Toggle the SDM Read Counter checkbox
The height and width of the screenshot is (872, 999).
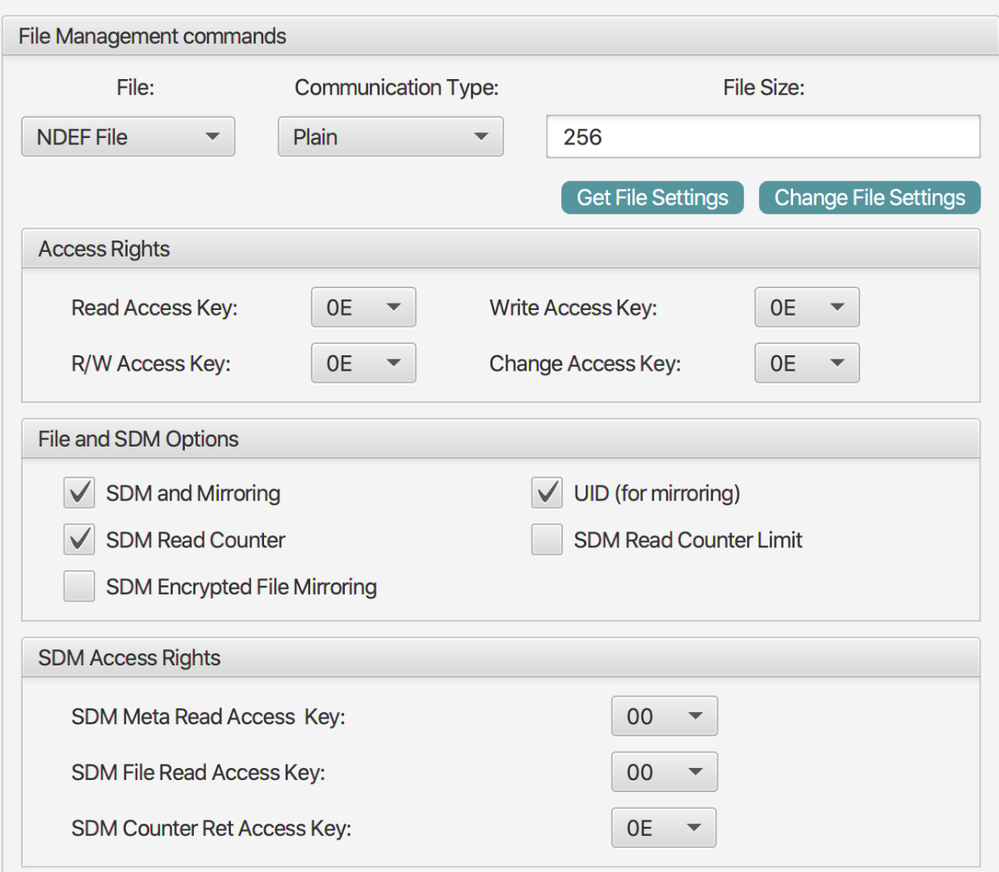[79, 540]
